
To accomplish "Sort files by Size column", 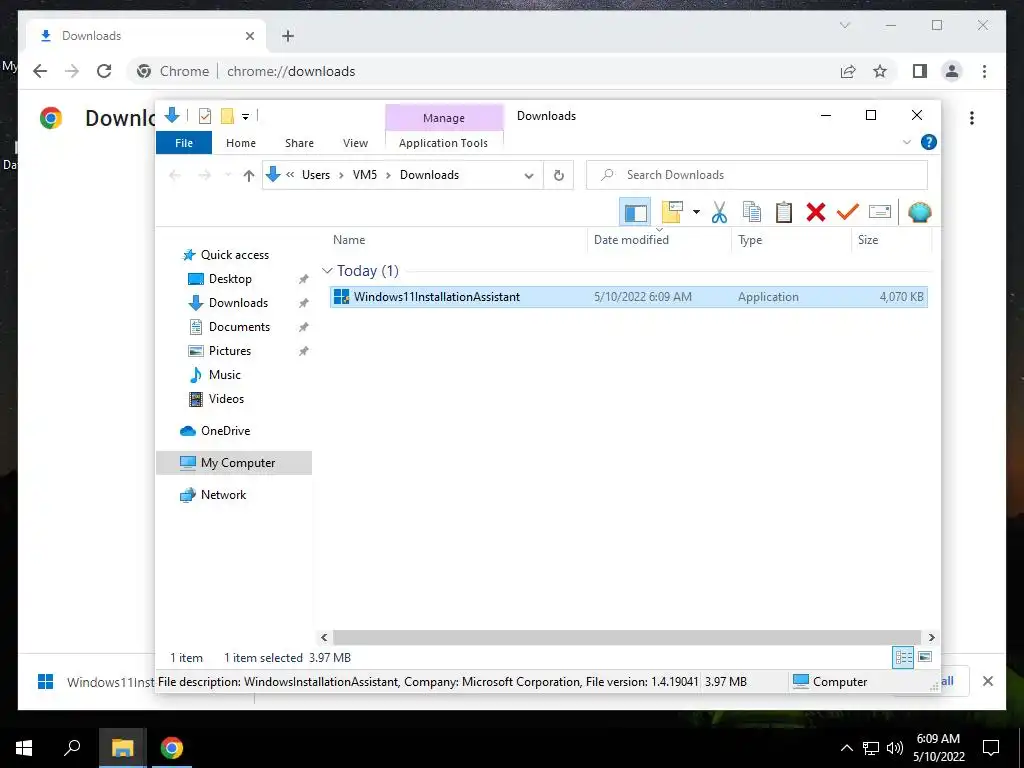I will 868,240.
